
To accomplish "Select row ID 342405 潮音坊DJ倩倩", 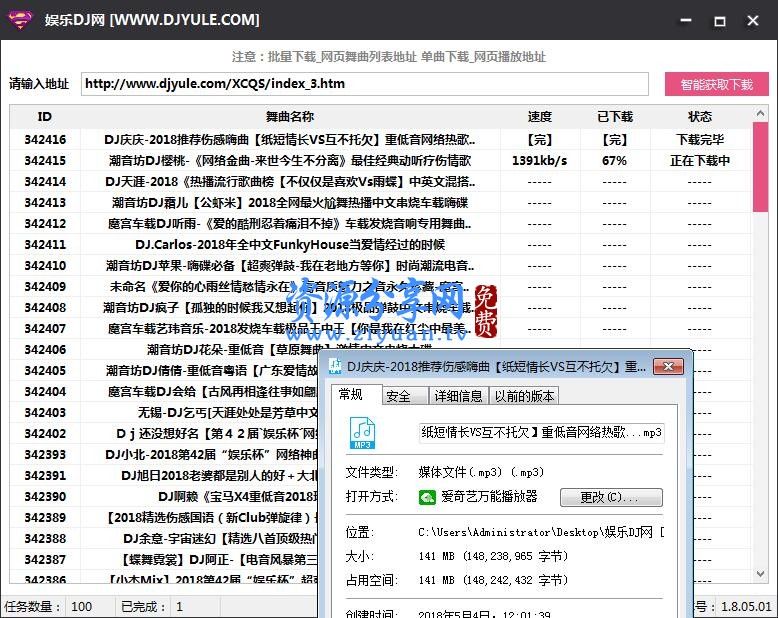I will pos(164,371).
